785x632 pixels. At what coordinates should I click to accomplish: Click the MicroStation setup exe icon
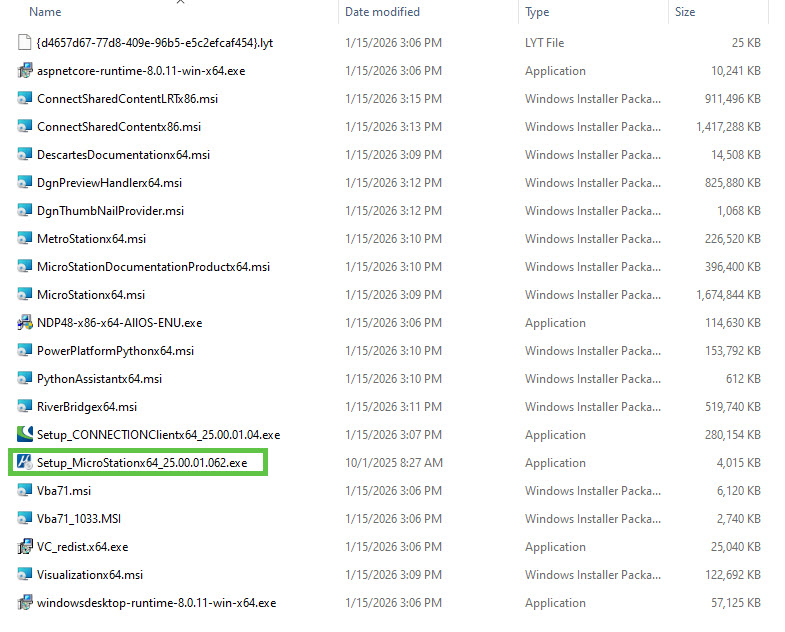click(25, 462)
